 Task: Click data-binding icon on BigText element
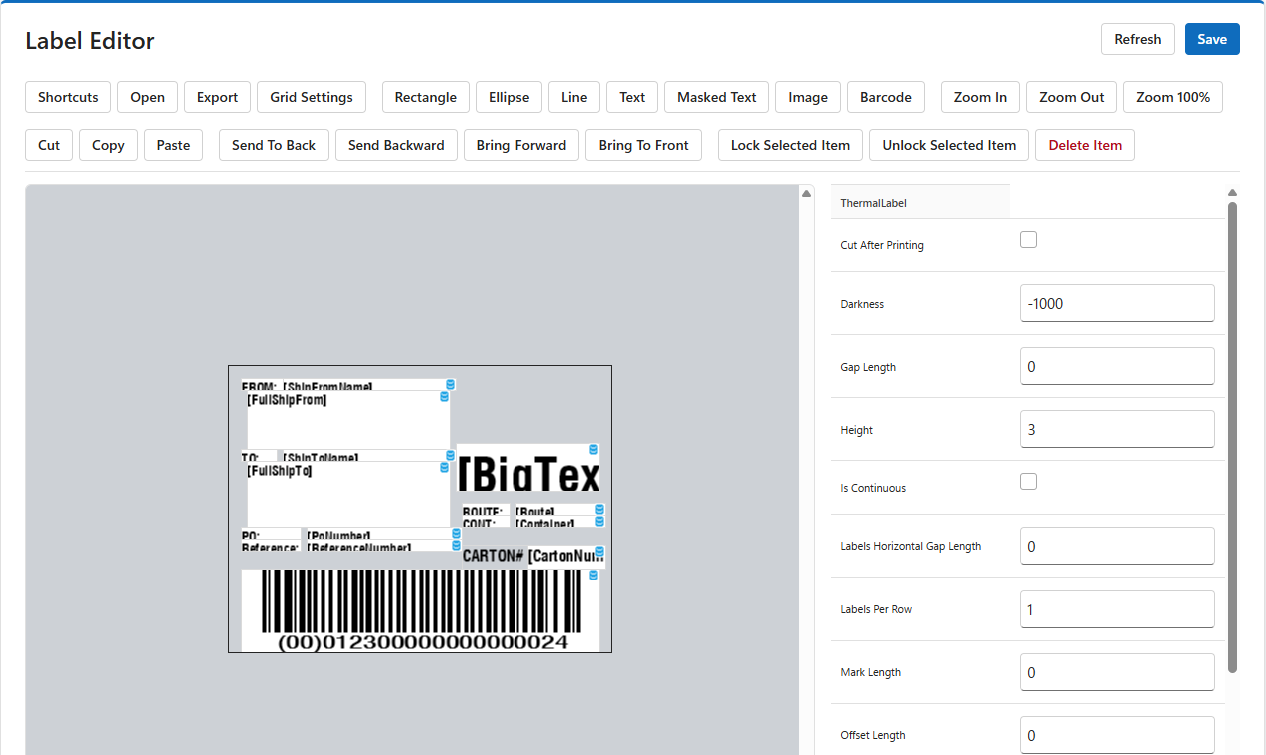click(x=593, y=449)
